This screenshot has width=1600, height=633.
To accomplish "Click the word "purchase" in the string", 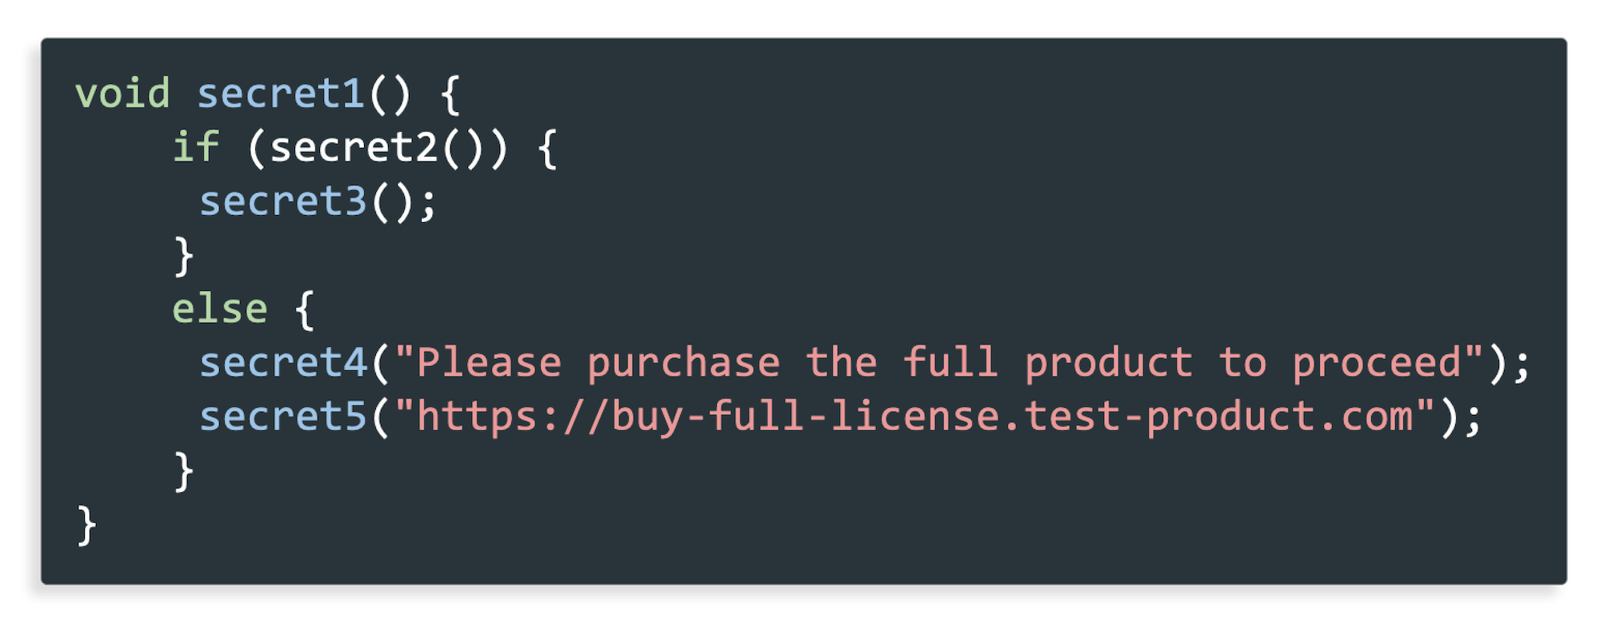I will pyautogui.click(x=683, y=362).
